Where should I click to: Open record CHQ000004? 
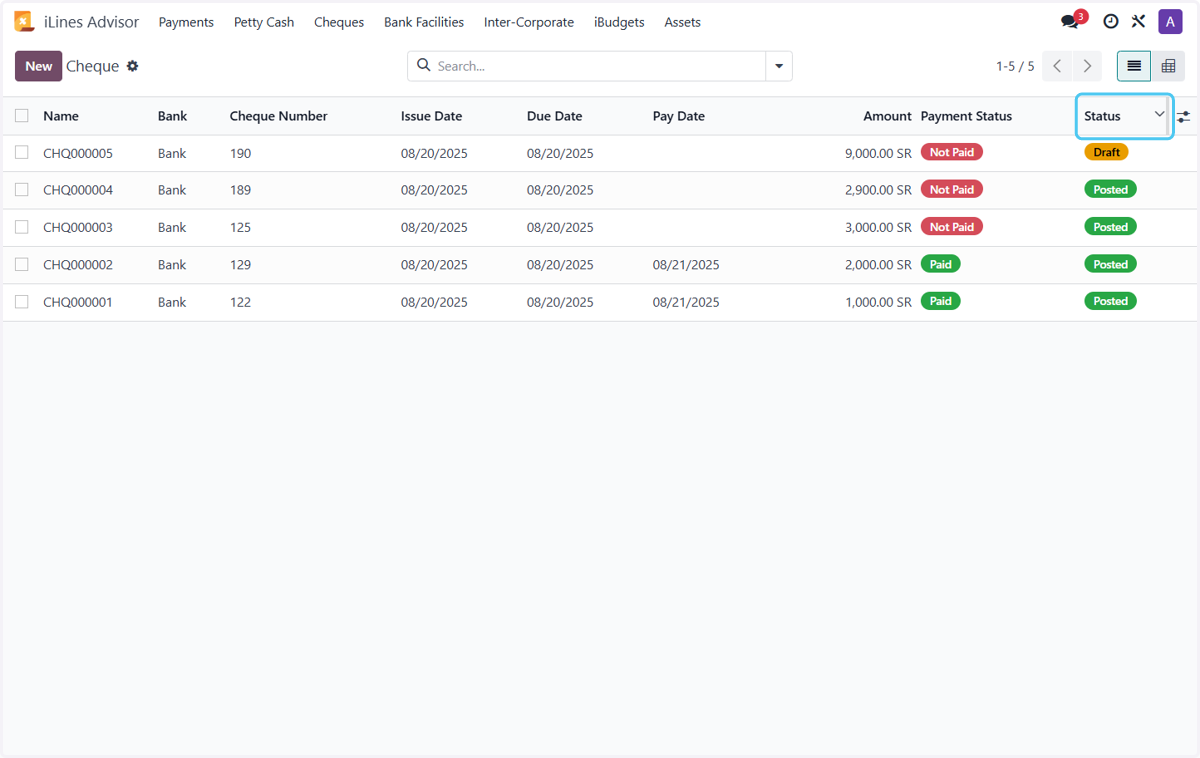pos(78,190)
